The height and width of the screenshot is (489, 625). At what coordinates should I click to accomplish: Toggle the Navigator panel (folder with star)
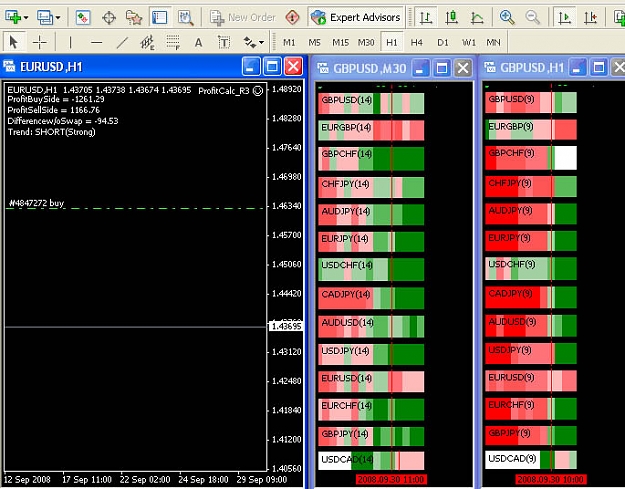(134, 17)
